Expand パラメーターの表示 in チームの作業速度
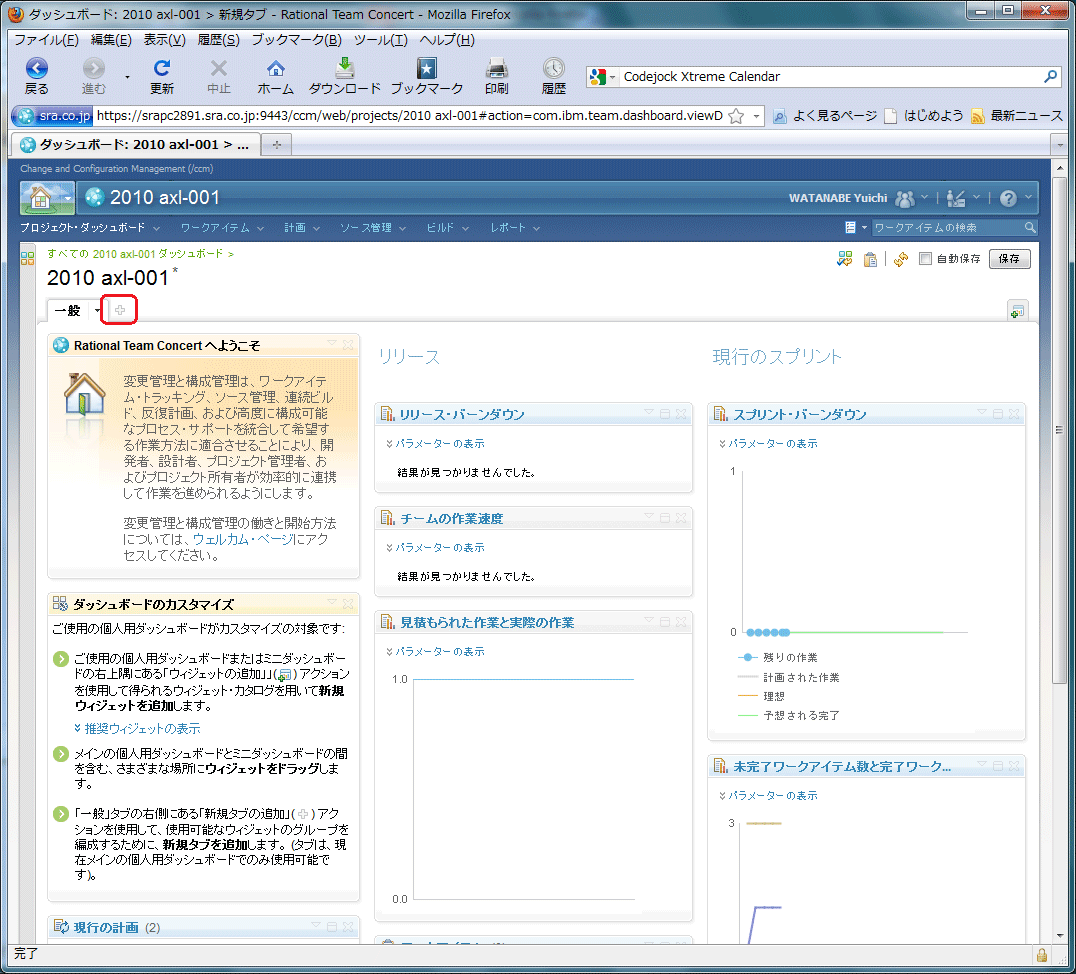This screenshot has width=1076, height=974. click(435, 547)
